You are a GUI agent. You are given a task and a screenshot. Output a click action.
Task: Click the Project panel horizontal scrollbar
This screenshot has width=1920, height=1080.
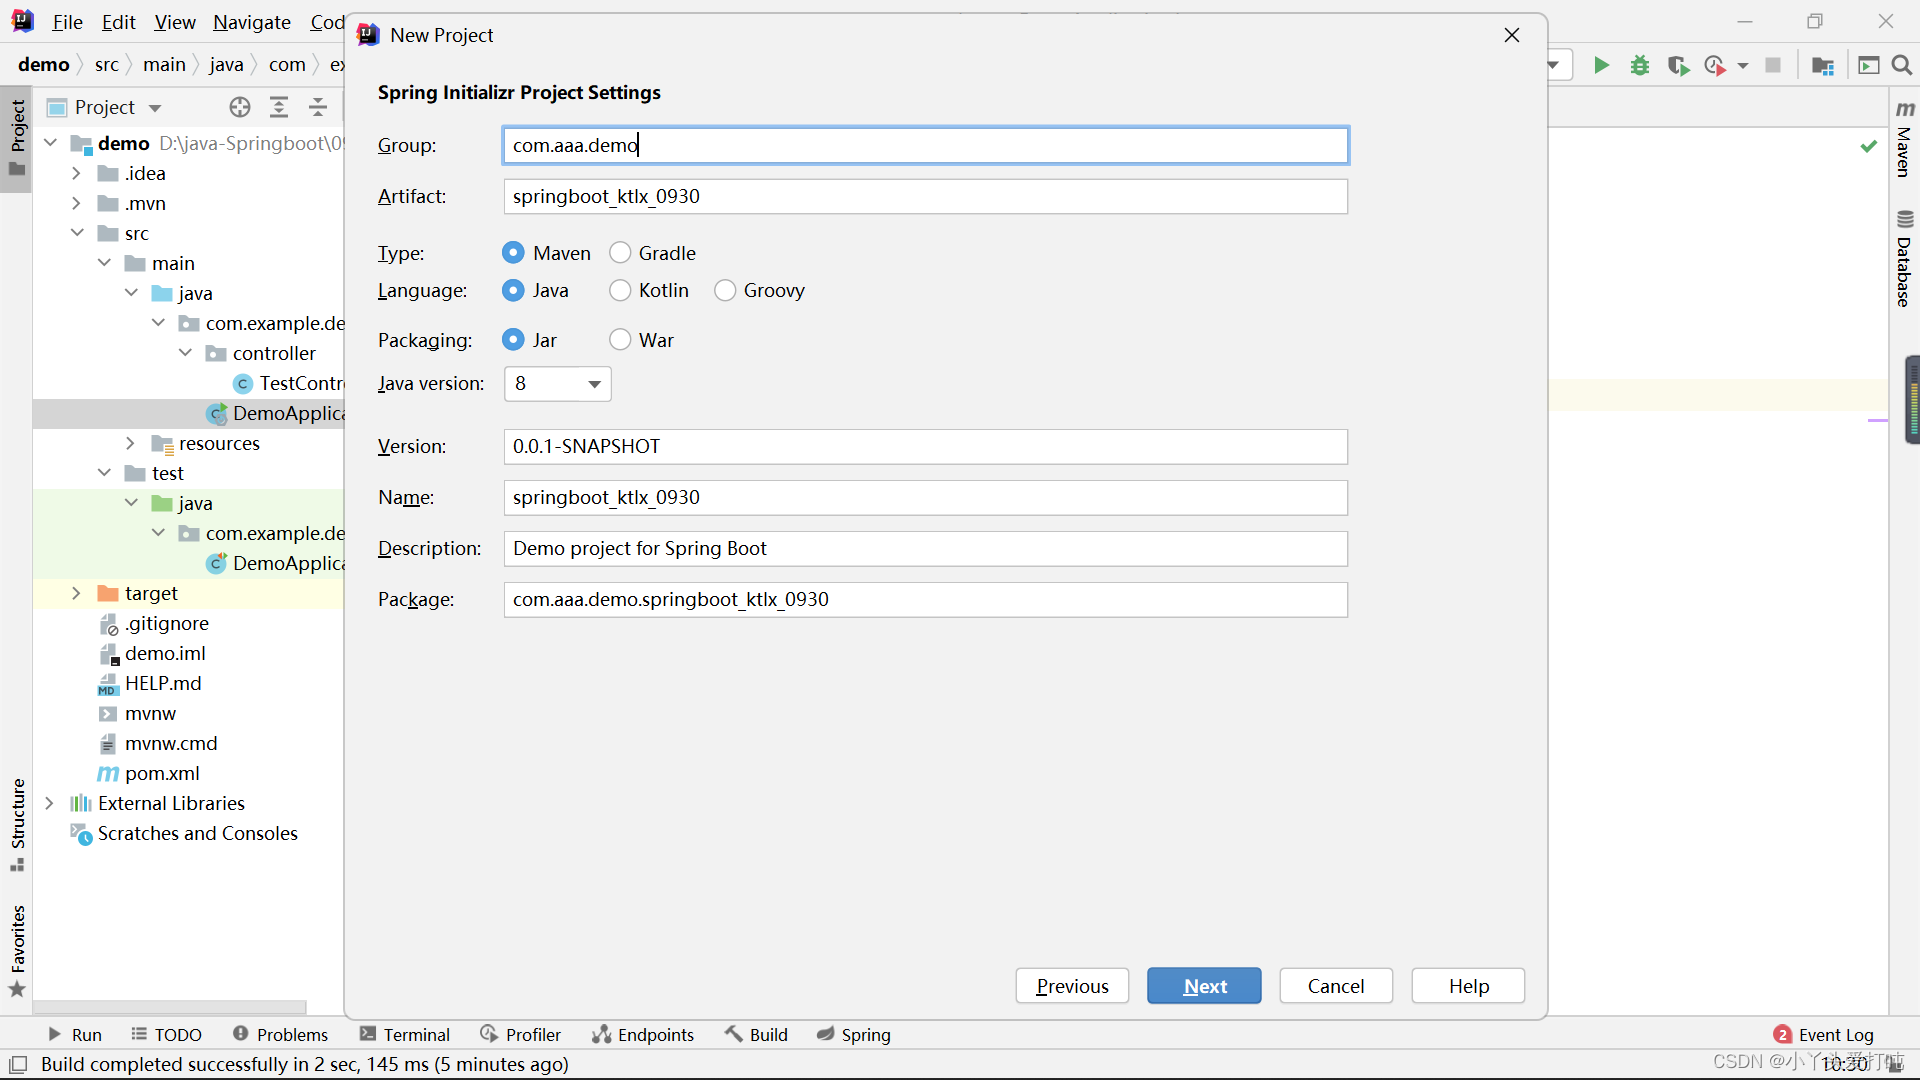coord(170,1007)
